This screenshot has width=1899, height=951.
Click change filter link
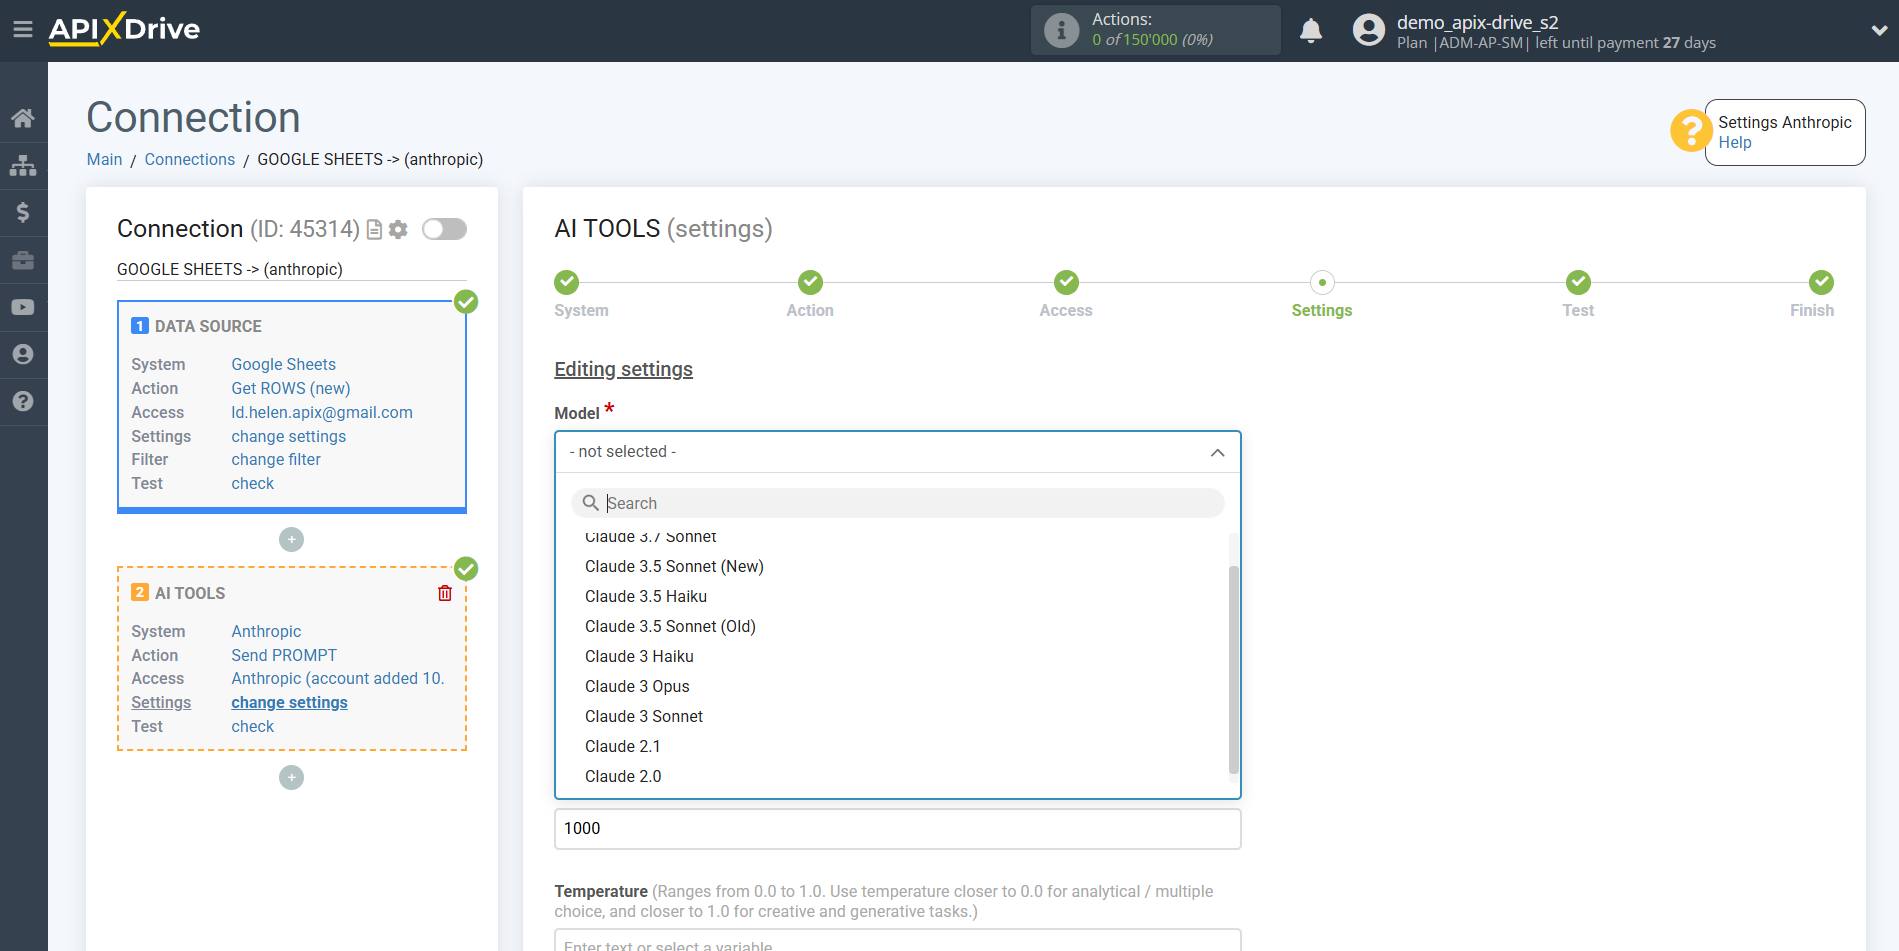276,459
